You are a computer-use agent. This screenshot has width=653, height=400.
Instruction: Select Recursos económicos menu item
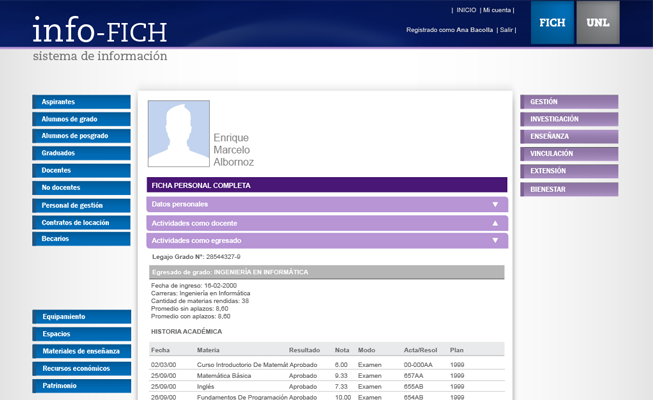tap(81, 369)
